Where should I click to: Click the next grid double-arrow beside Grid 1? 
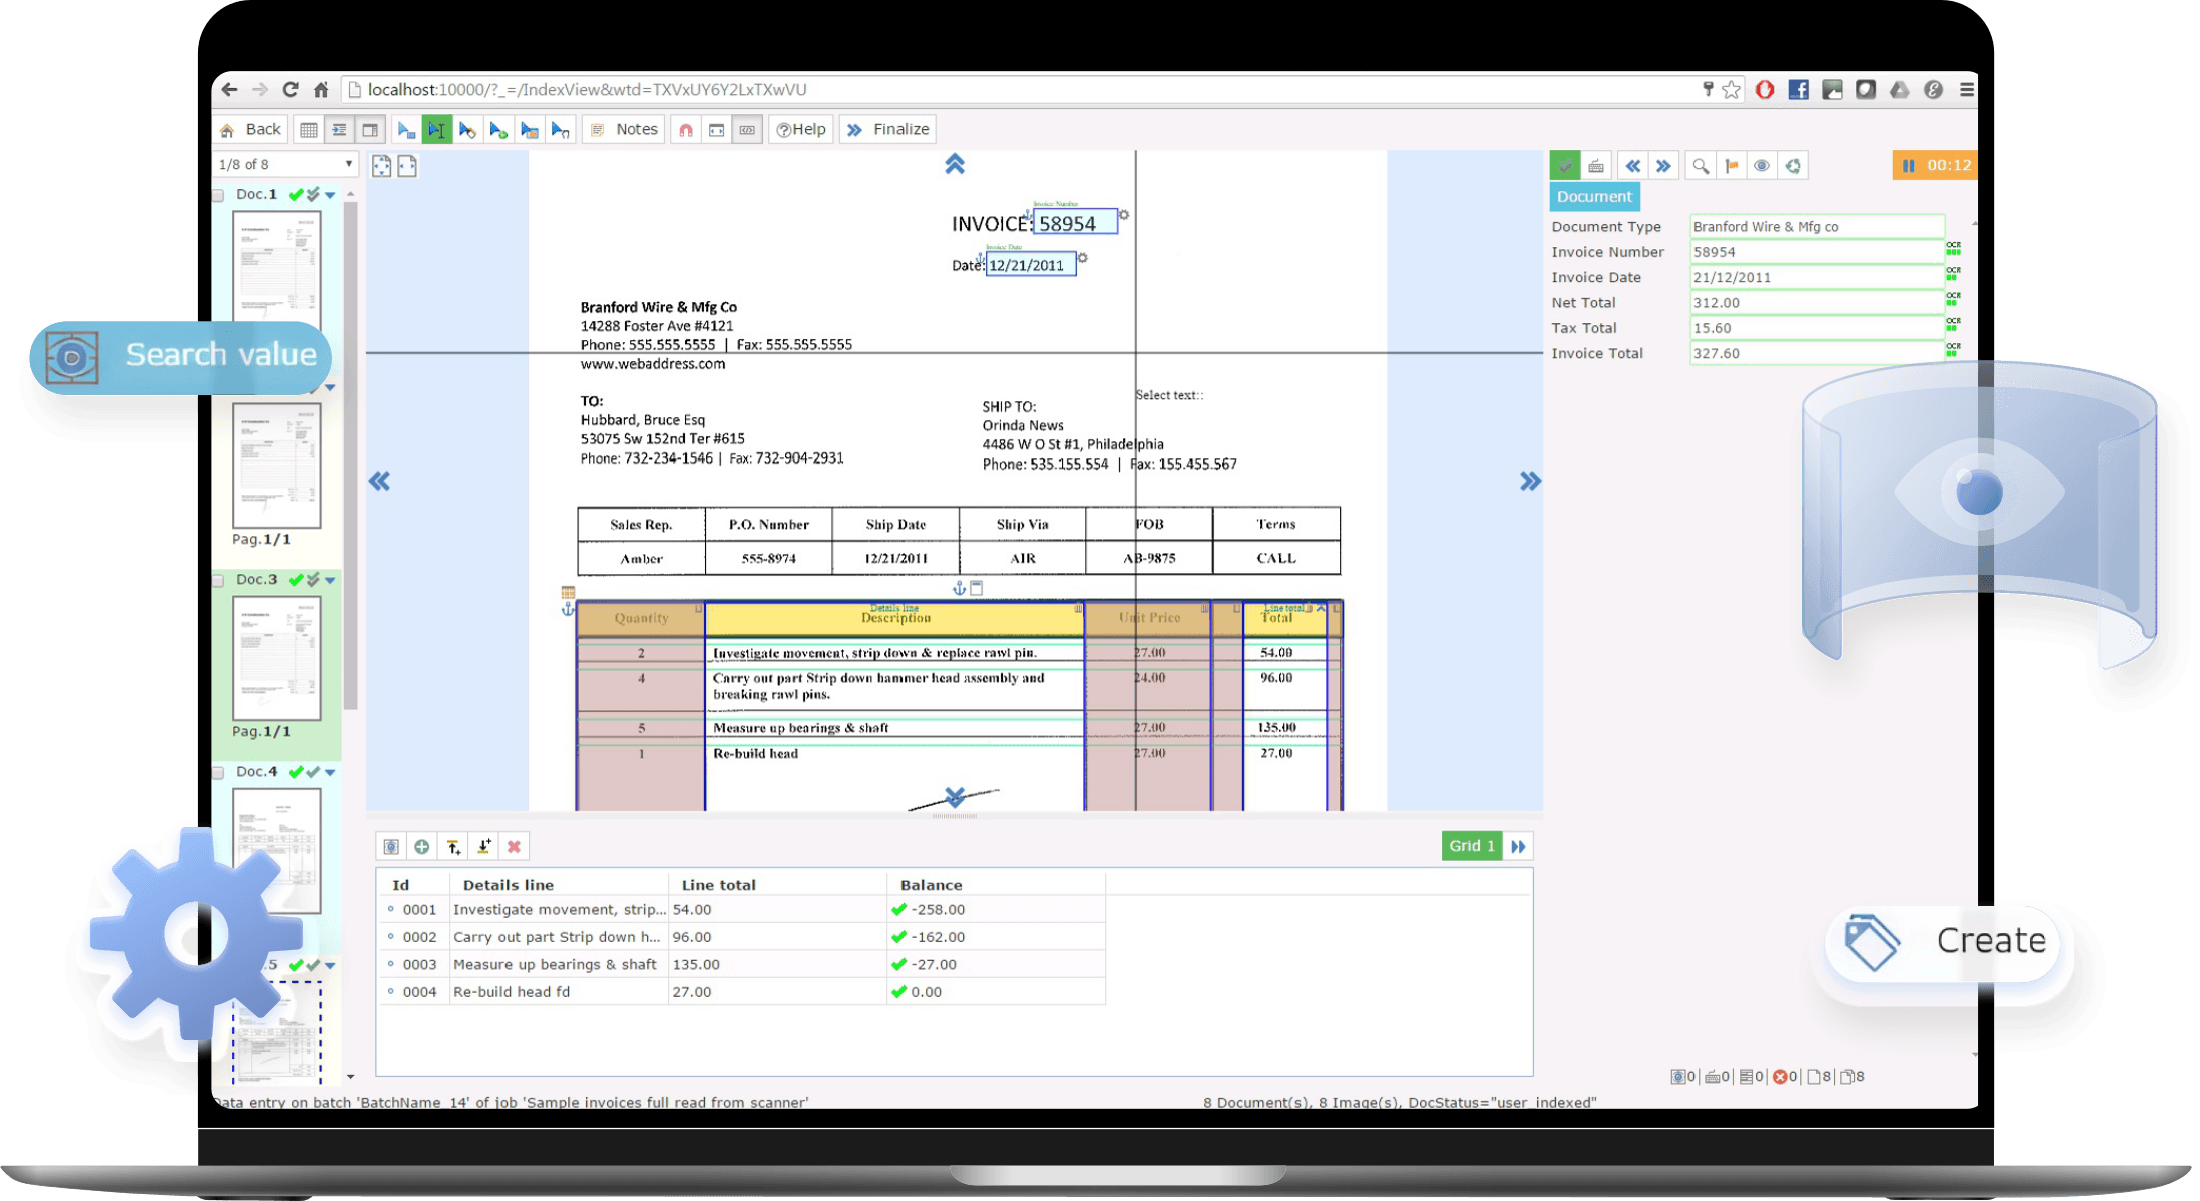point(1518,847)
